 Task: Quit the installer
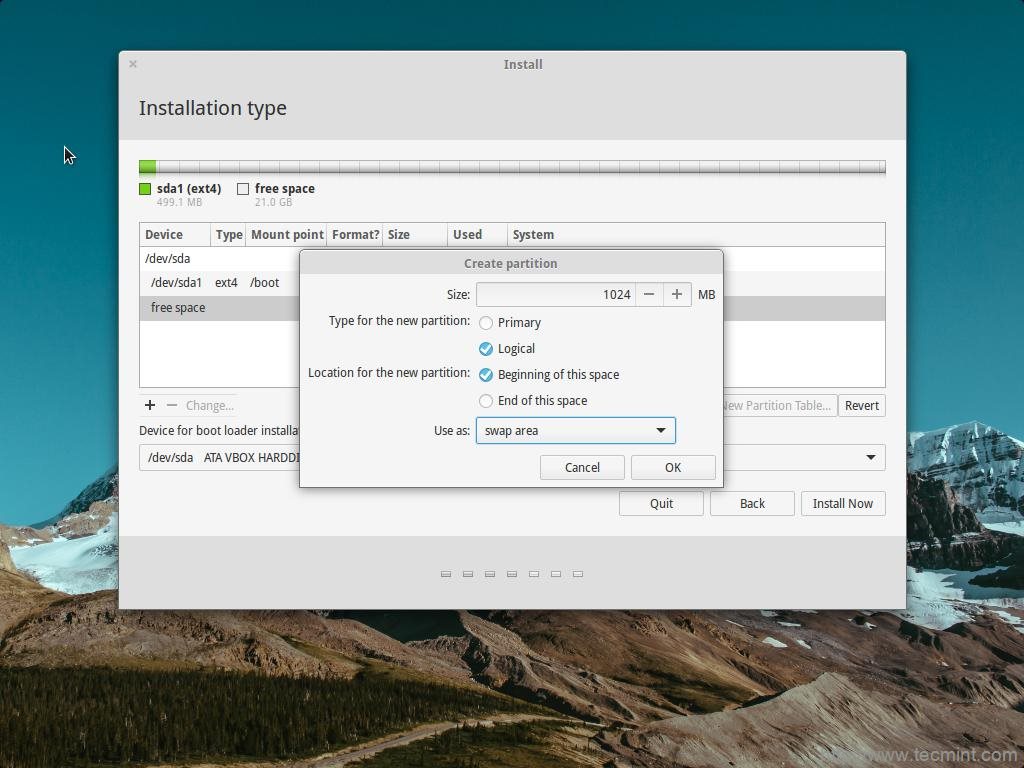(661, 504)
